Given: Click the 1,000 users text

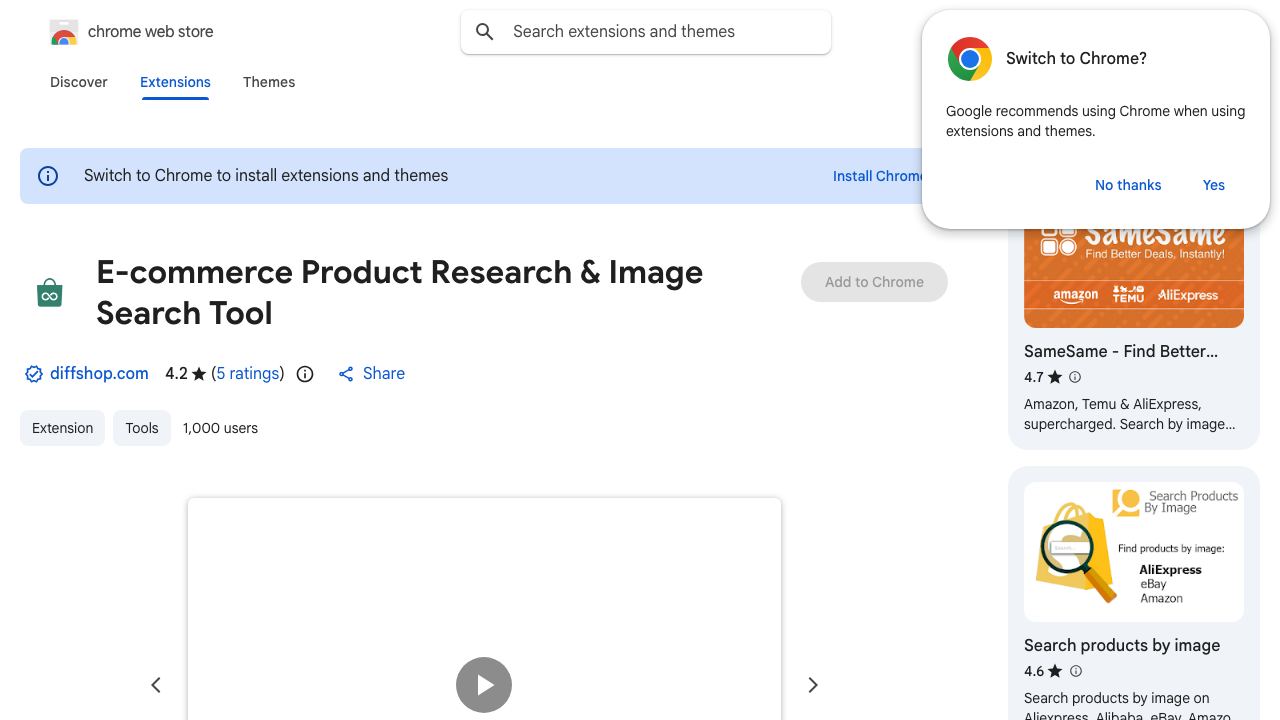Looking at the screenshot, I should pos(220,428).
